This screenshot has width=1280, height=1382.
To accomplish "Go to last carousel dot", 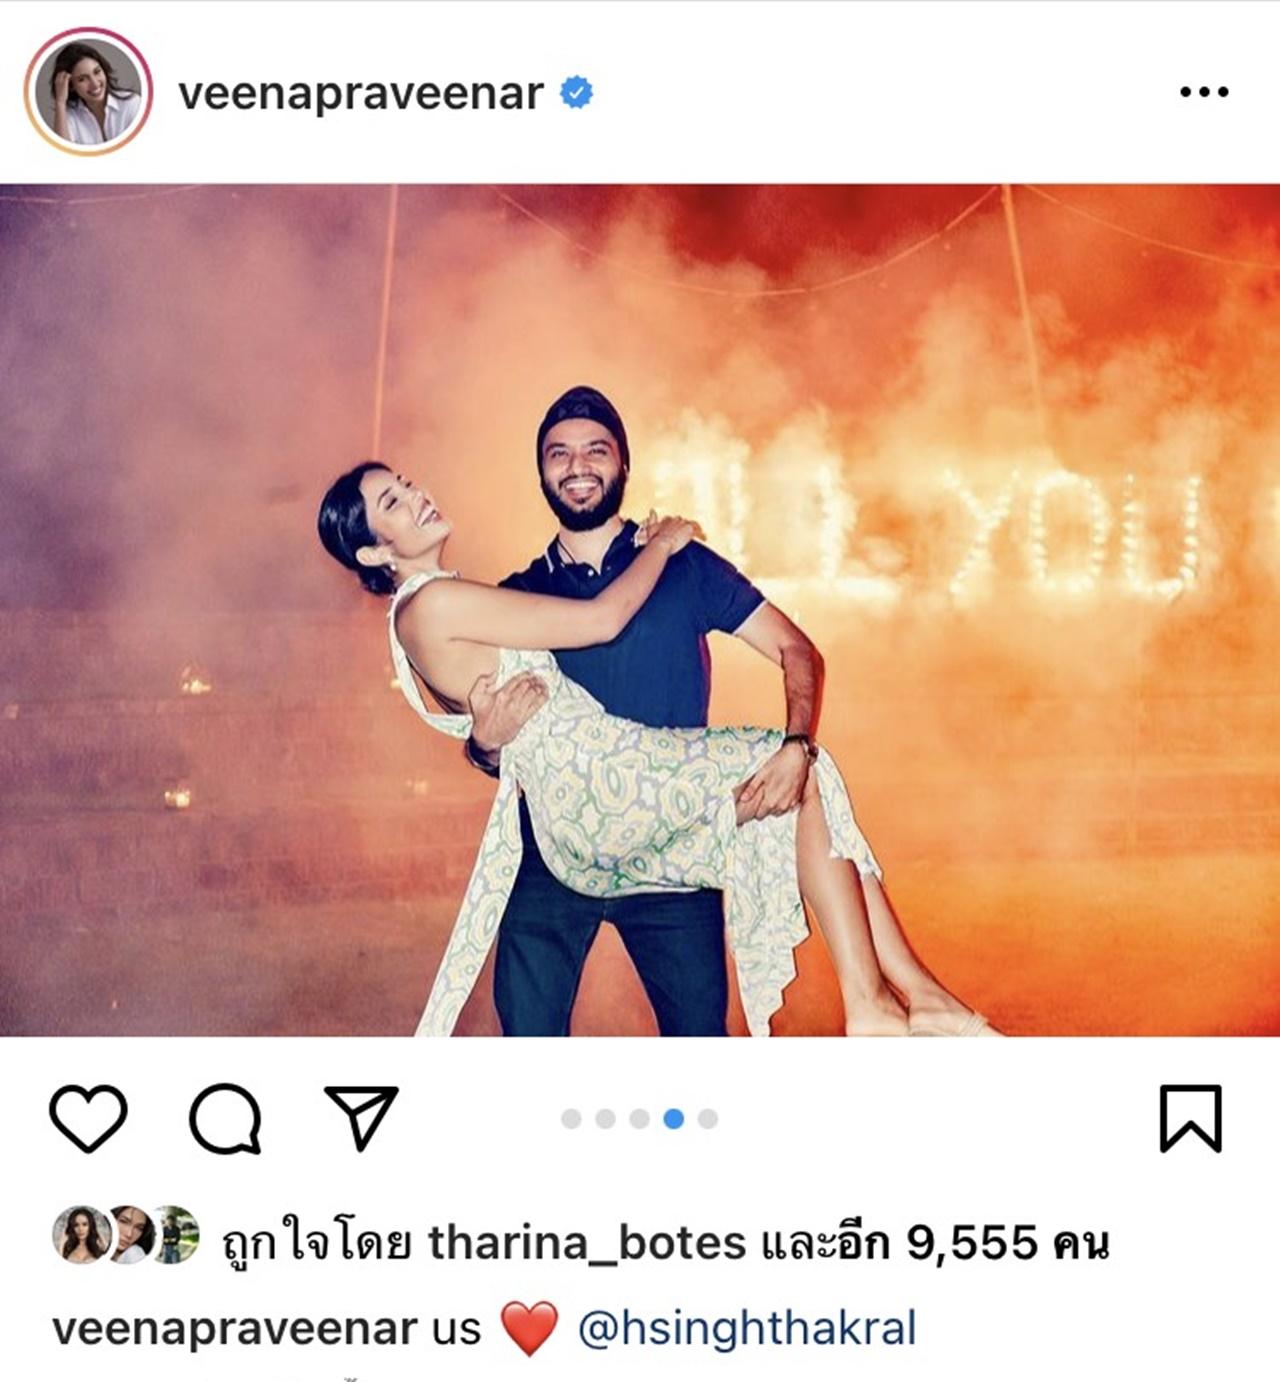I will 707,1119.
